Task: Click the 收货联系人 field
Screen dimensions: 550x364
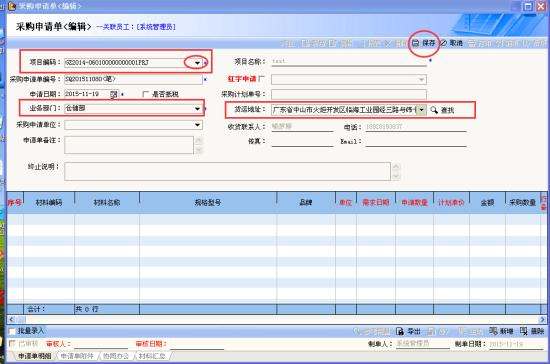Action: point(302,127)
